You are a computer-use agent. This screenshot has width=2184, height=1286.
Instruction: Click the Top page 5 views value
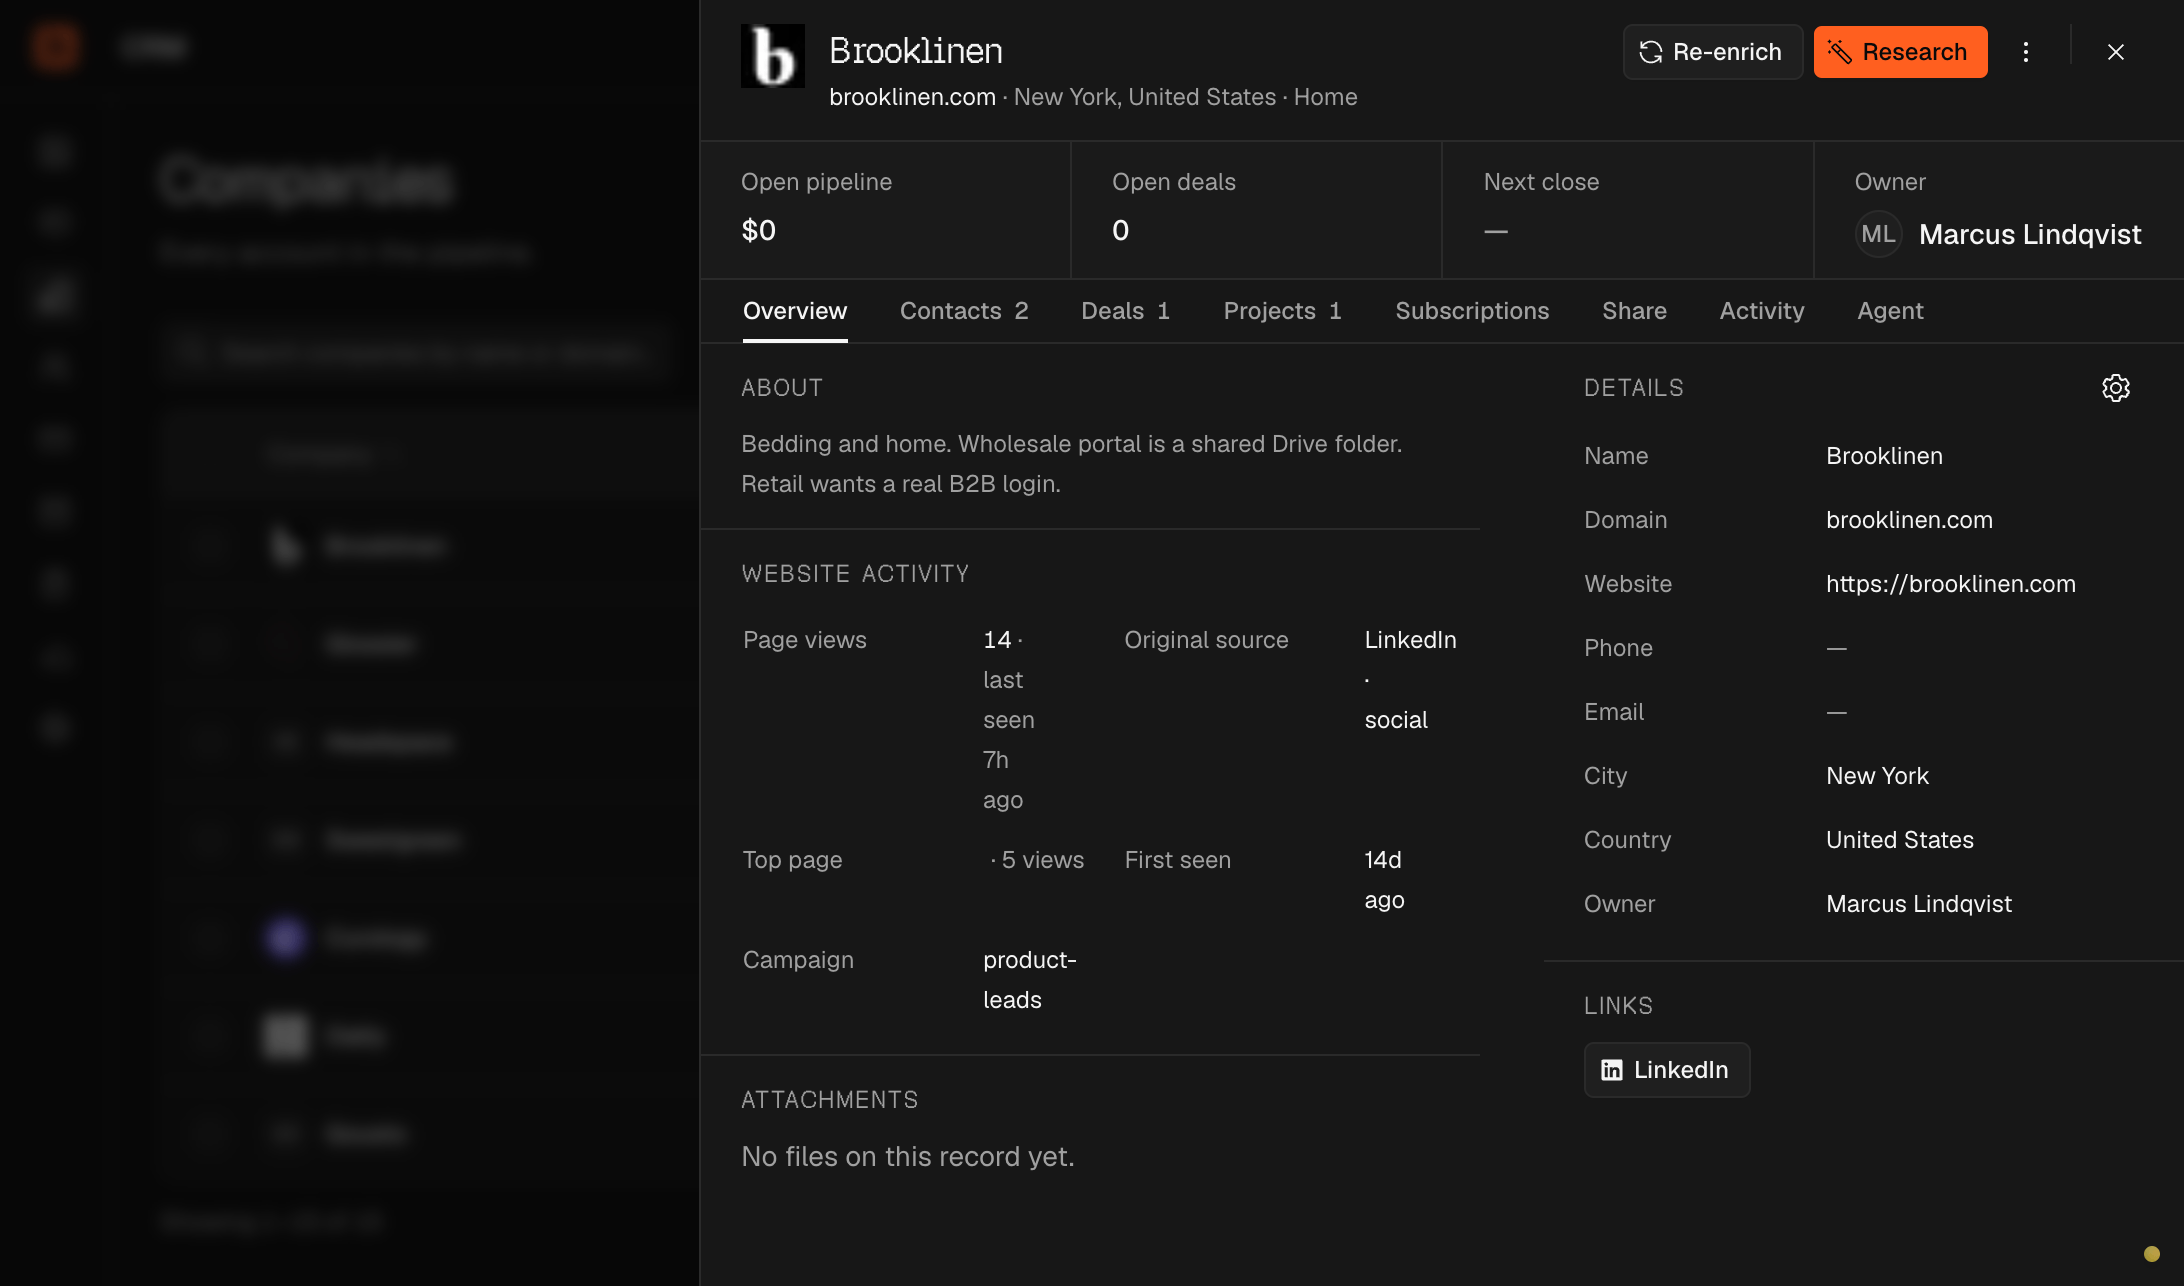coord(1037,860)
